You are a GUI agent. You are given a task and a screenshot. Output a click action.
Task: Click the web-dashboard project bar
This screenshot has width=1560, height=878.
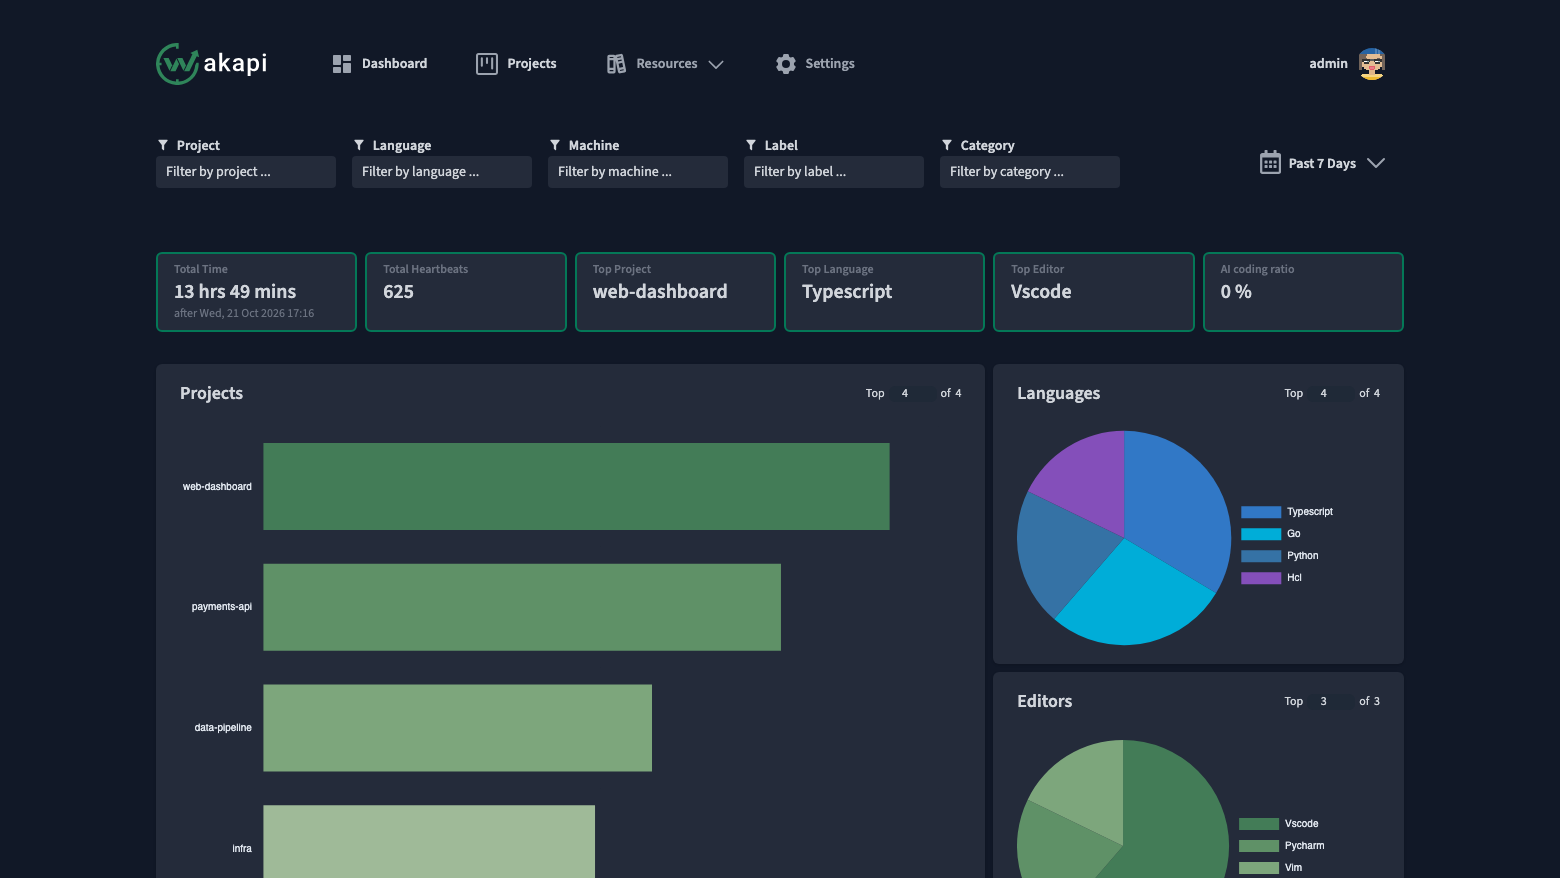(576, 487)
